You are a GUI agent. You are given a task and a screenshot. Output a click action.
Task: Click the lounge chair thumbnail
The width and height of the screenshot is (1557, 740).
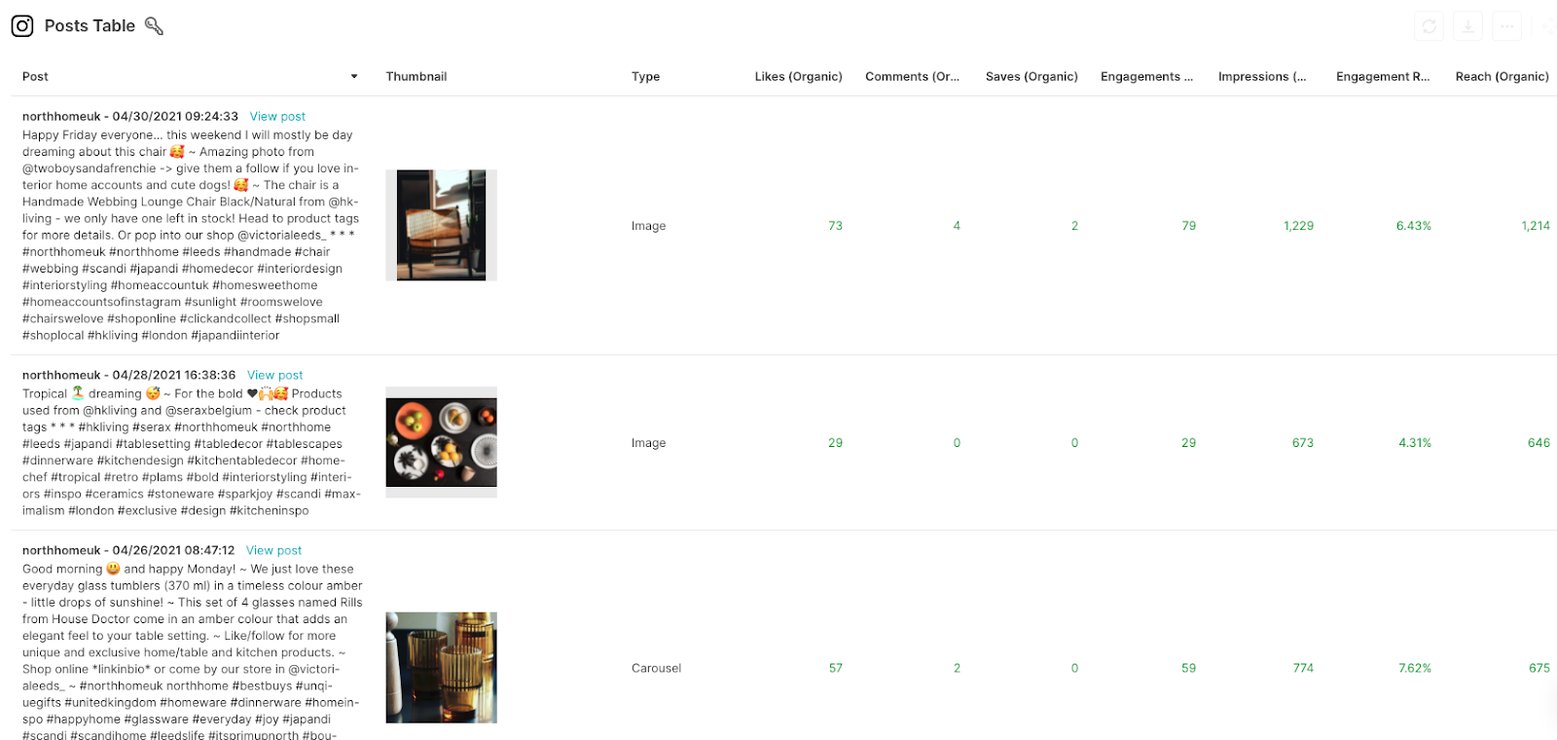[440, 225]
